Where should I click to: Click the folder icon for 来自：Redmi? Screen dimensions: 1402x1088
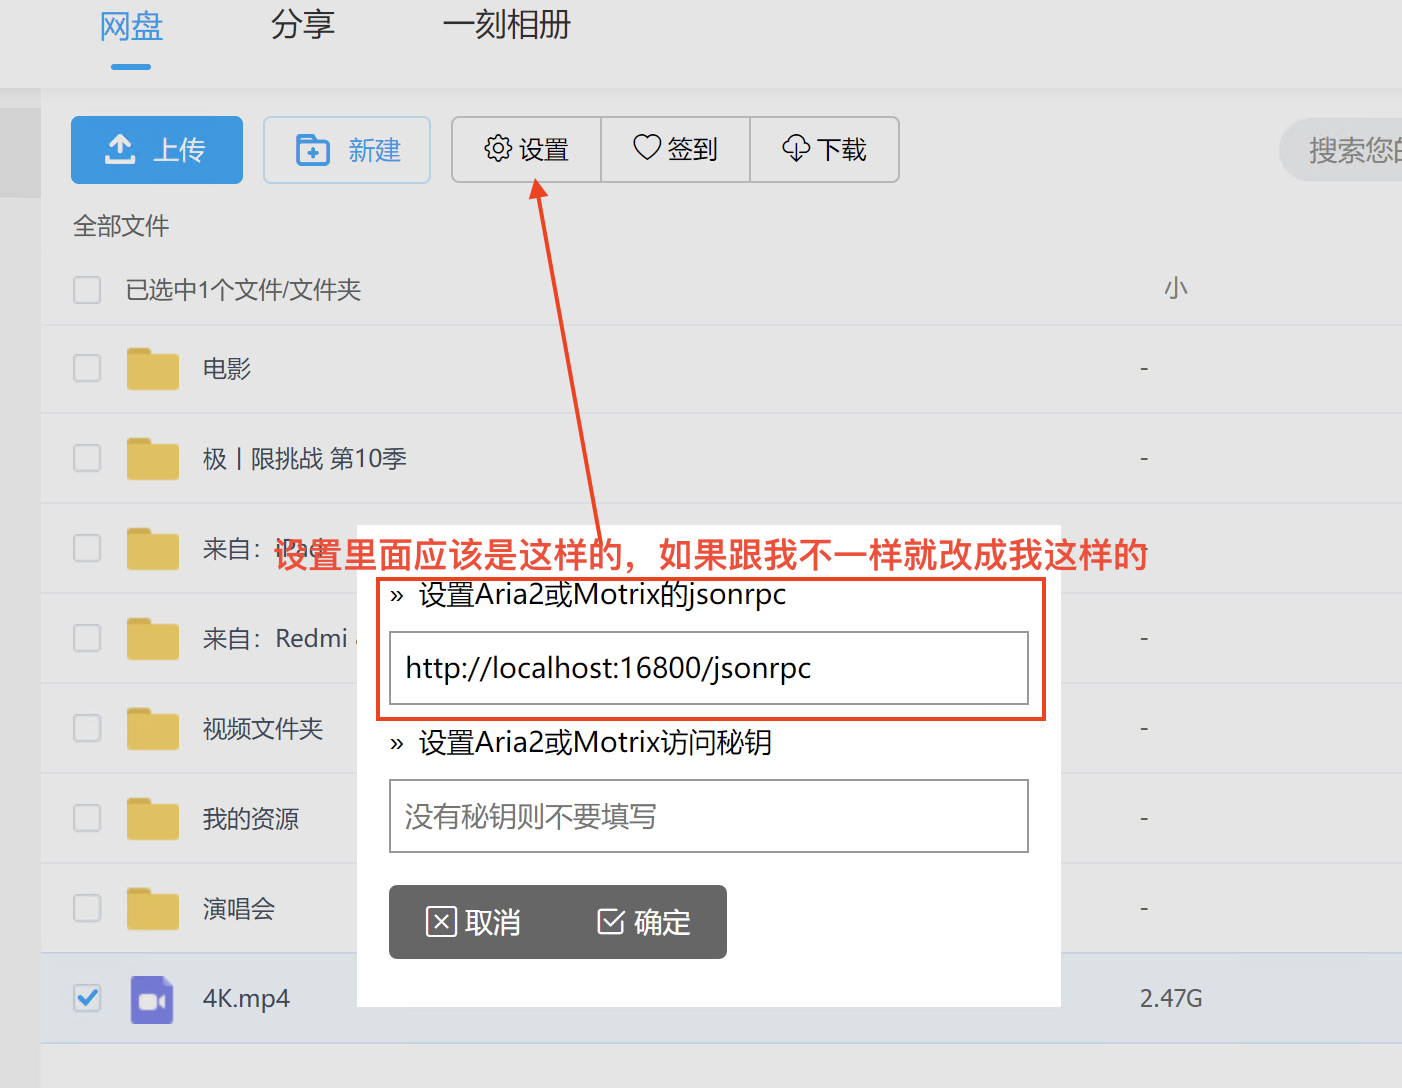tap(153, 638)
